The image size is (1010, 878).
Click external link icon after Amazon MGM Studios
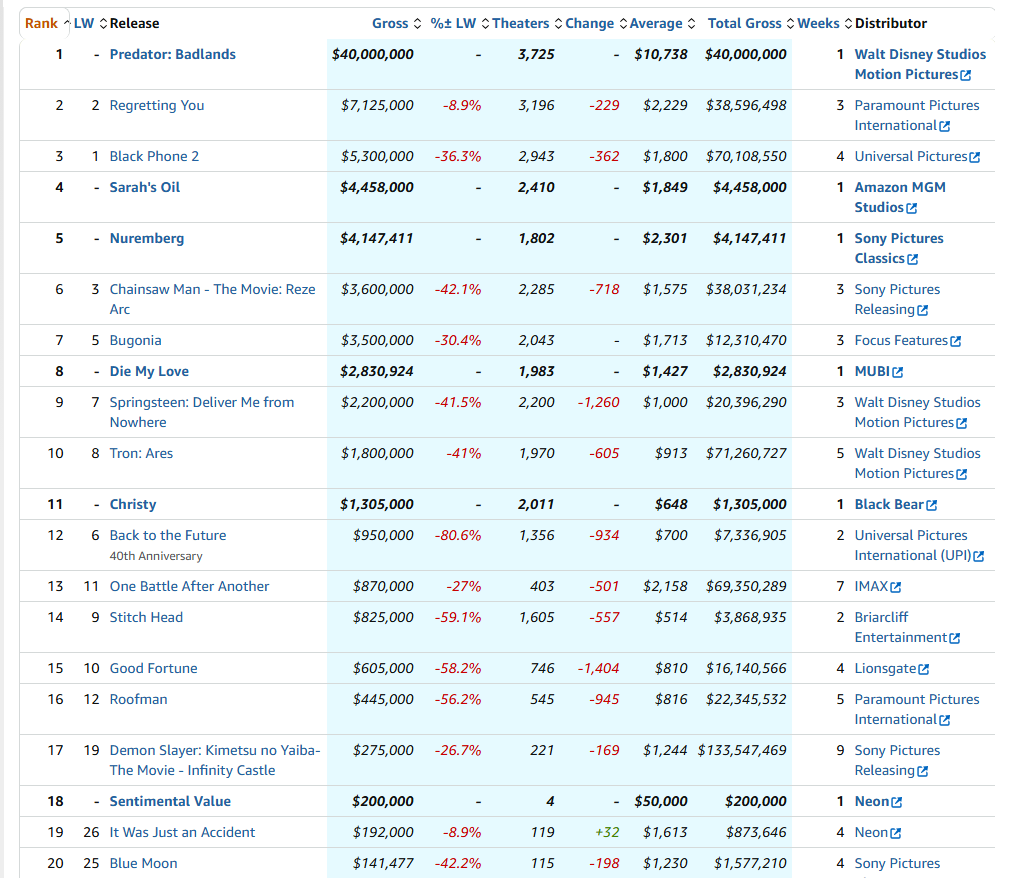click(x=911, y=208)
